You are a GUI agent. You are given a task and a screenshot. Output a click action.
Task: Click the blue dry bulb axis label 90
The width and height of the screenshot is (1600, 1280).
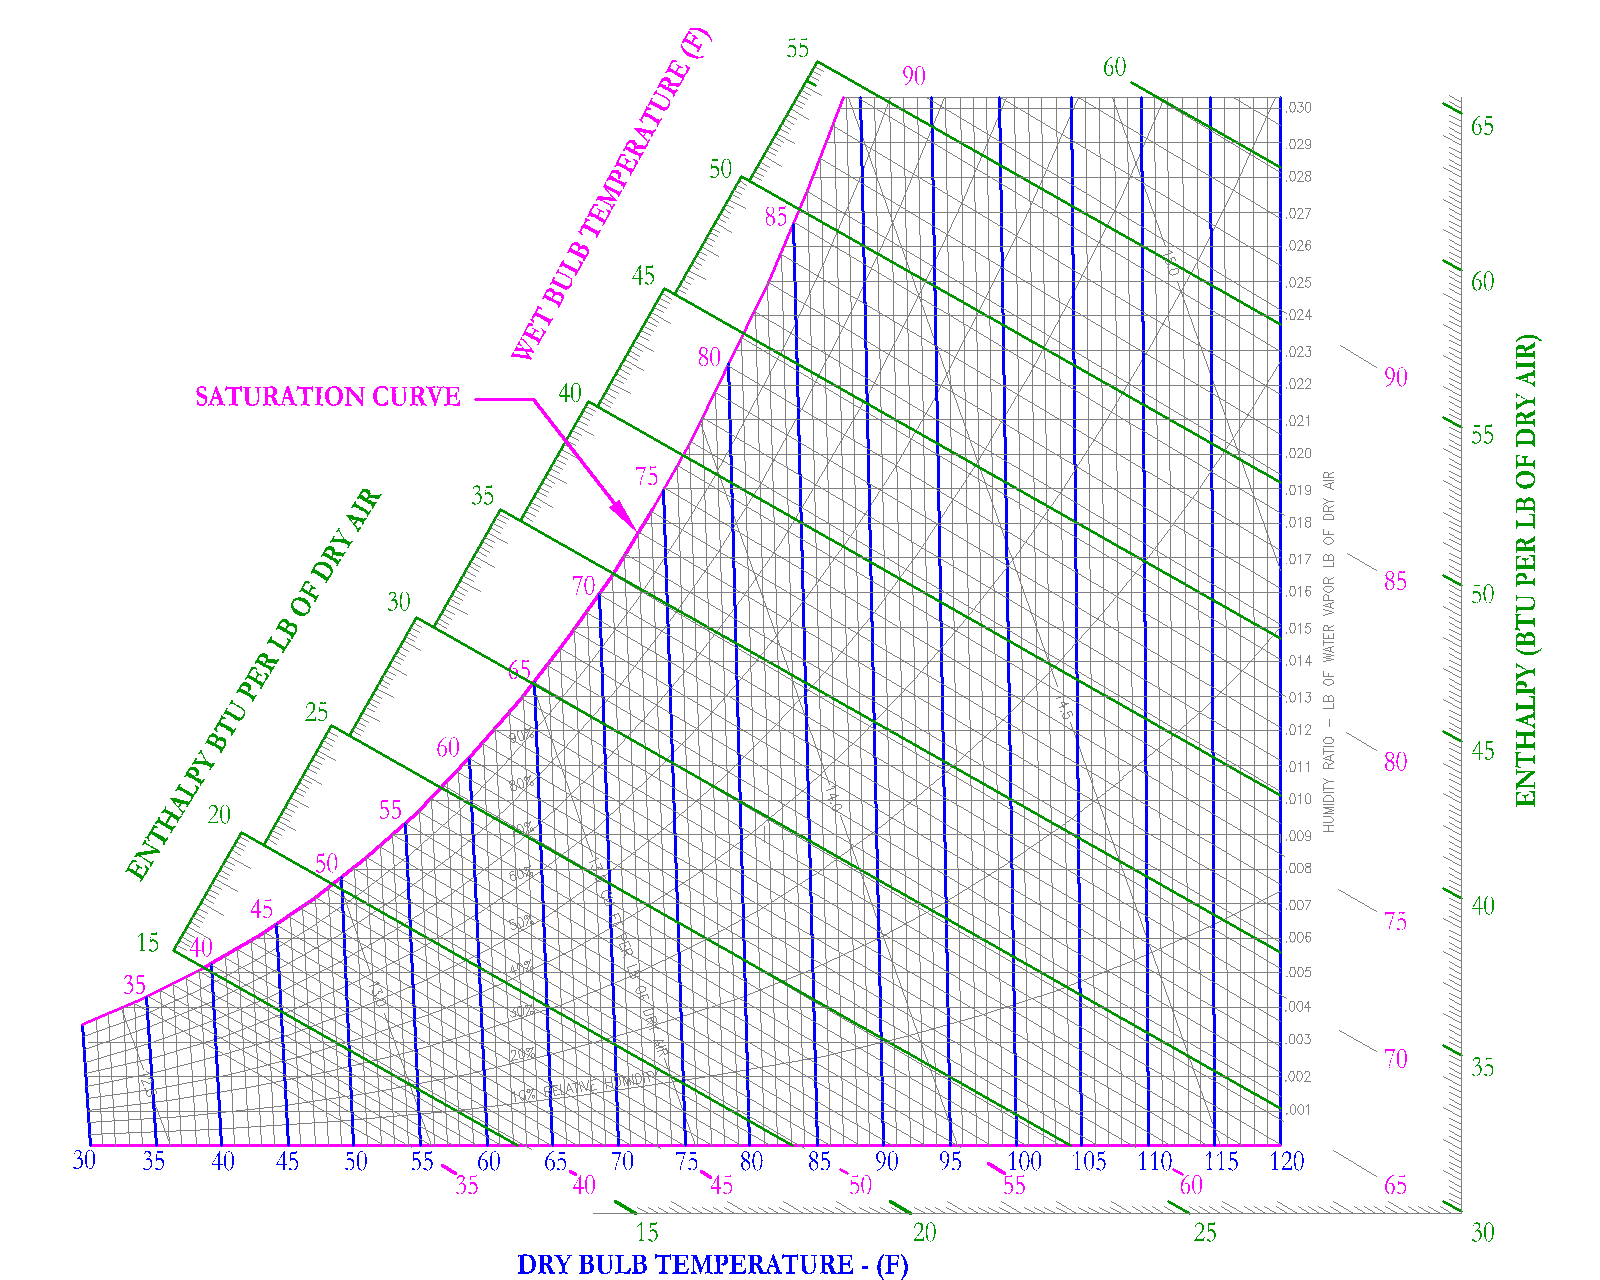887,1161
